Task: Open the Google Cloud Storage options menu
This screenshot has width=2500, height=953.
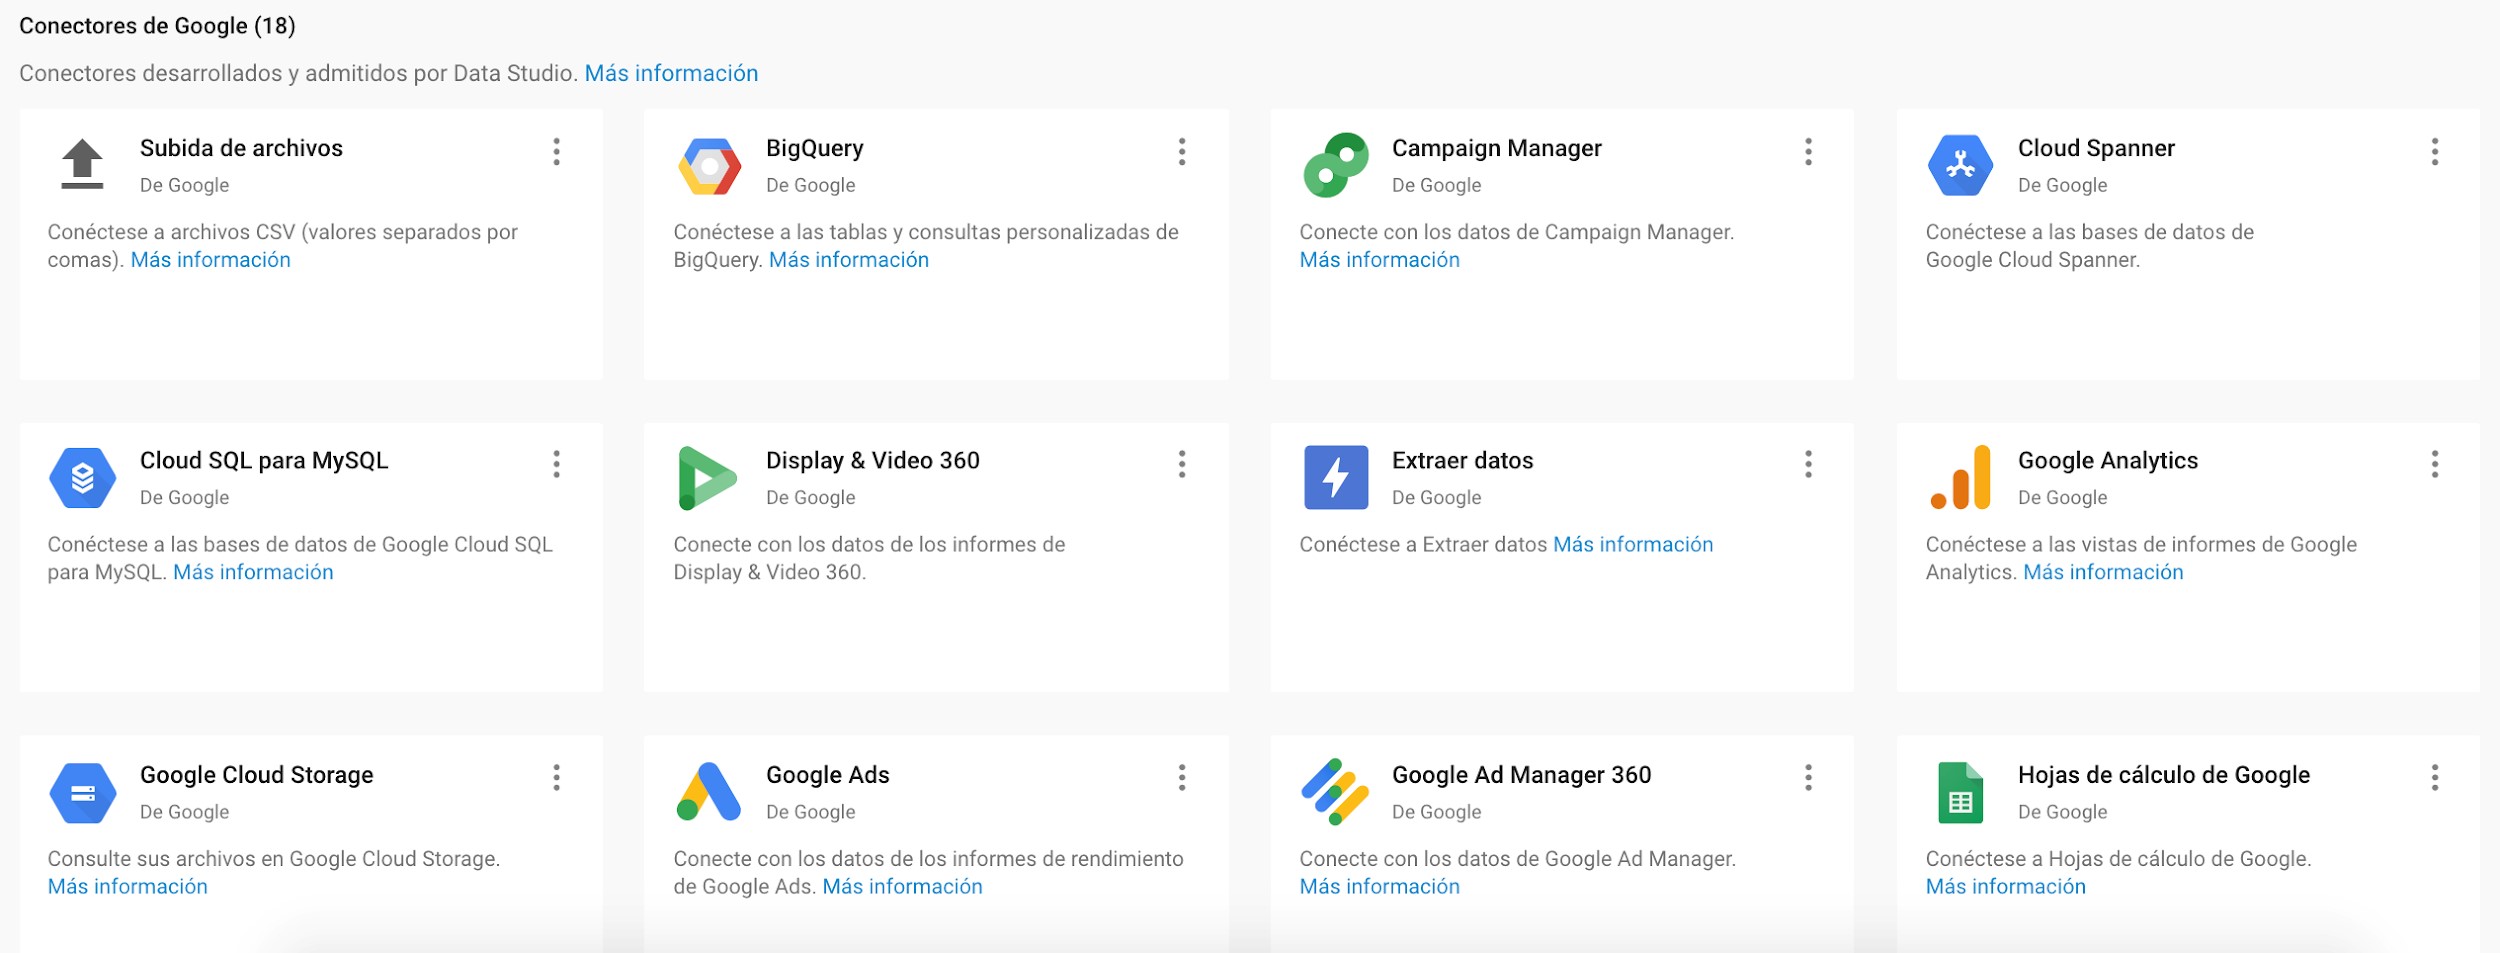Action: [x=557, y=778]
